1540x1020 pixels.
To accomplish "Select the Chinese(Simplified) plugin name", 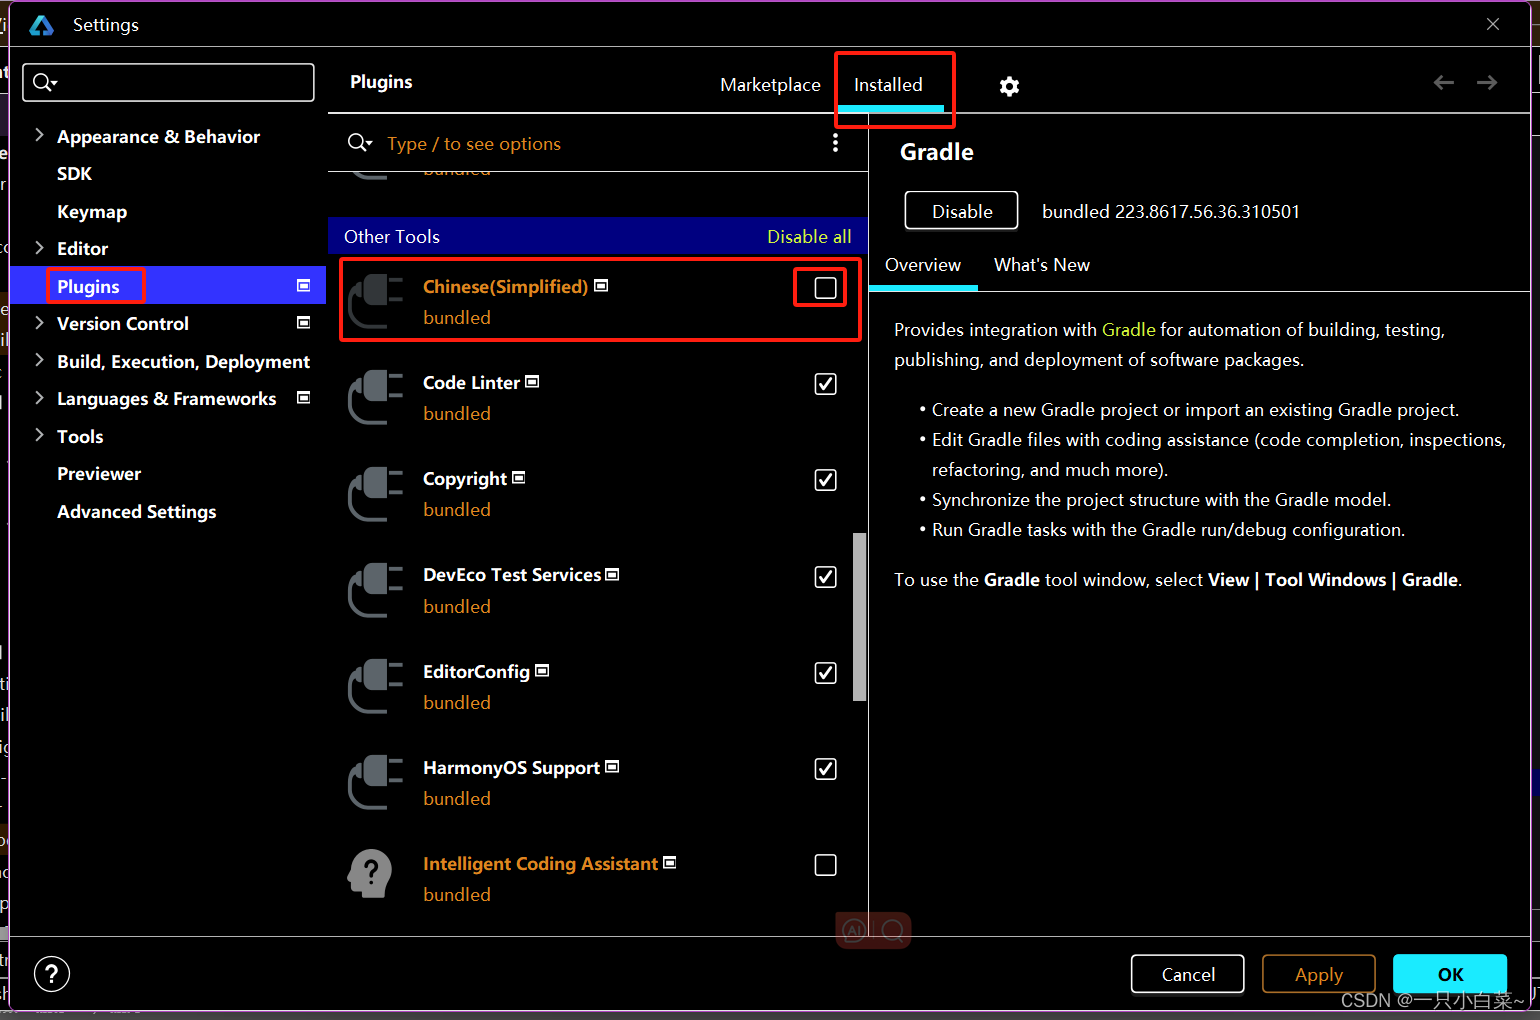I will pyautogui.click(x=505, y=287).
